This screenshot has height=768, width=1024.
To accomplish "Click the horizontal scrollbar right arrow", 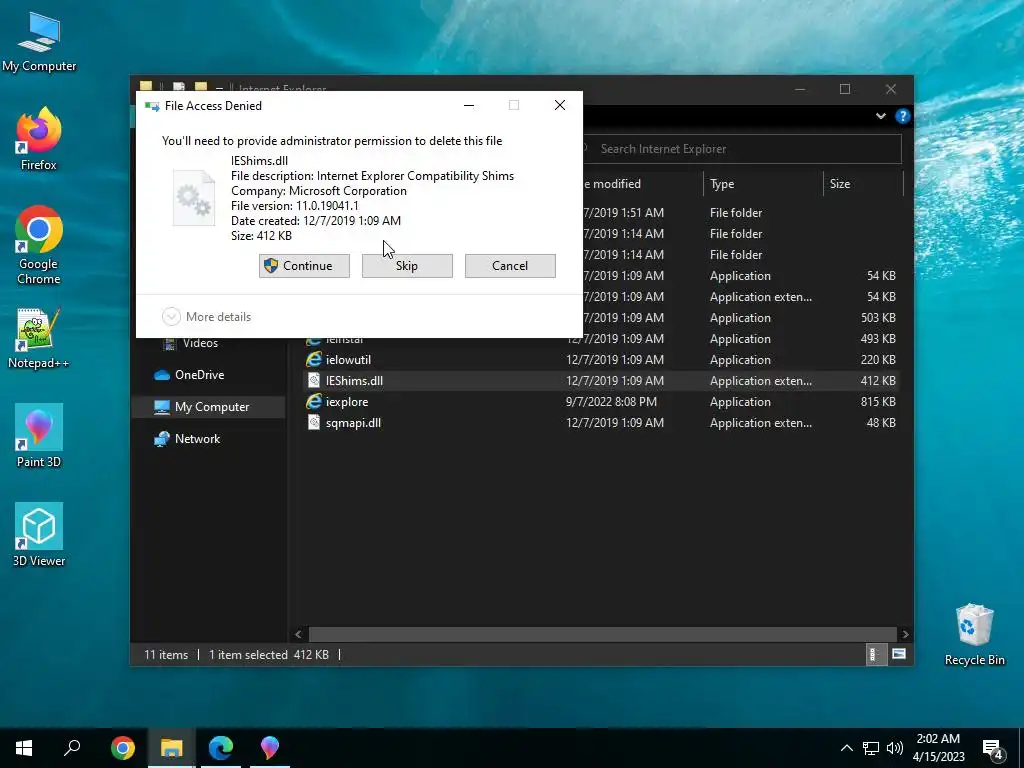I will coord(905,634).
